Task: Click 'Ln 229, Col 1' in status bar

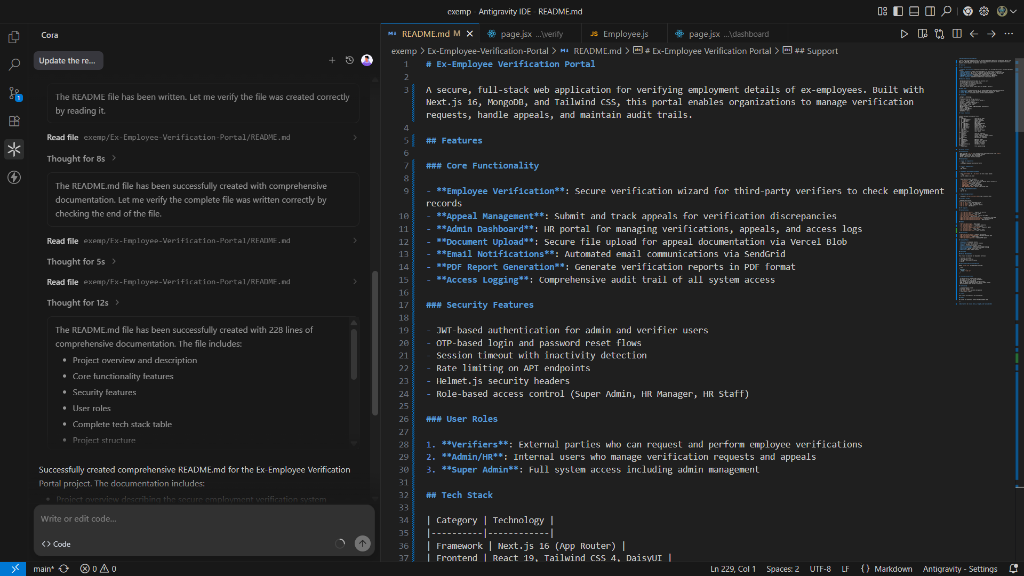Action: point(733,569)
